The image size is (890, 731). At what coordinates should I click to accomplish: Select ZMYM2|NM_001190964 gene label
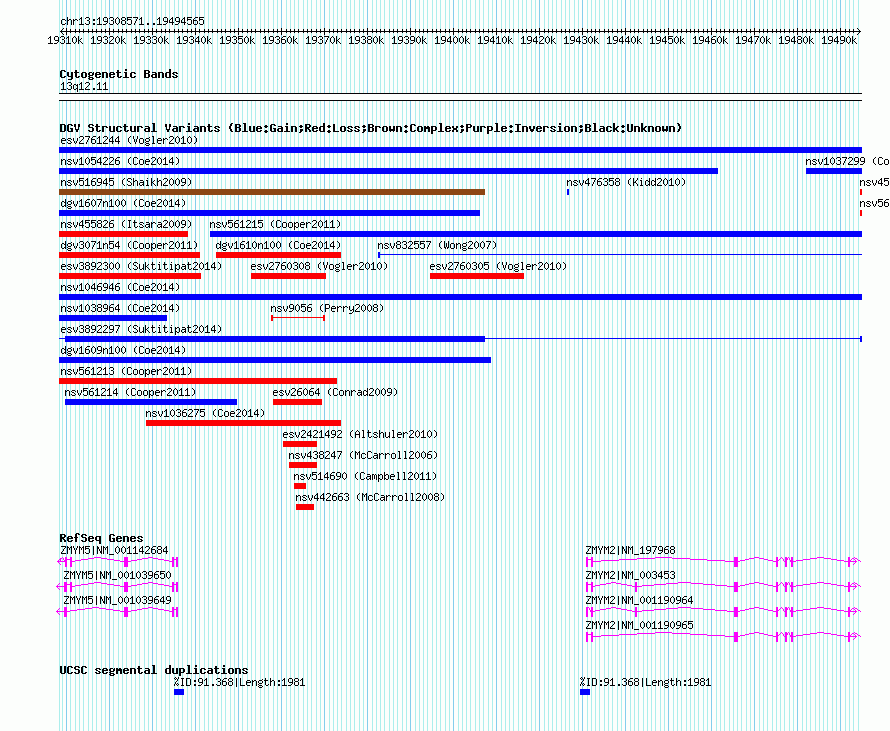coord(639,600)
